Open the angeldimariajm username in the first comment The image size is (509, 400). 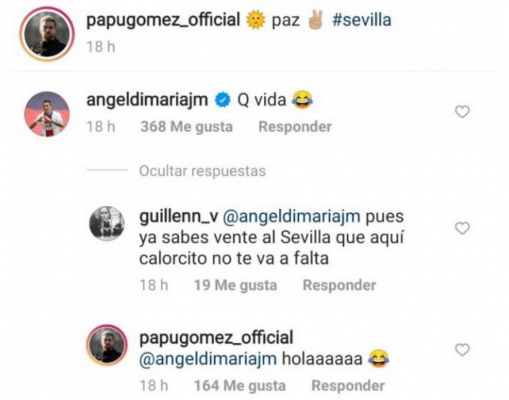point(147,100)
